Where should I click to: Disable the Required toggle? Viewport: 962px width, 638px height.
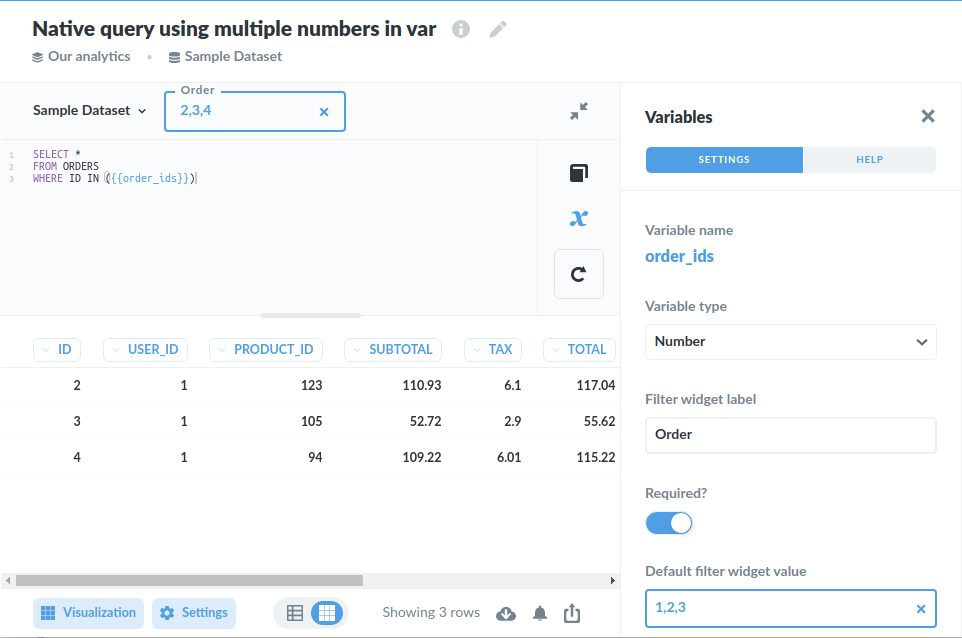click(x=668, y=522)
